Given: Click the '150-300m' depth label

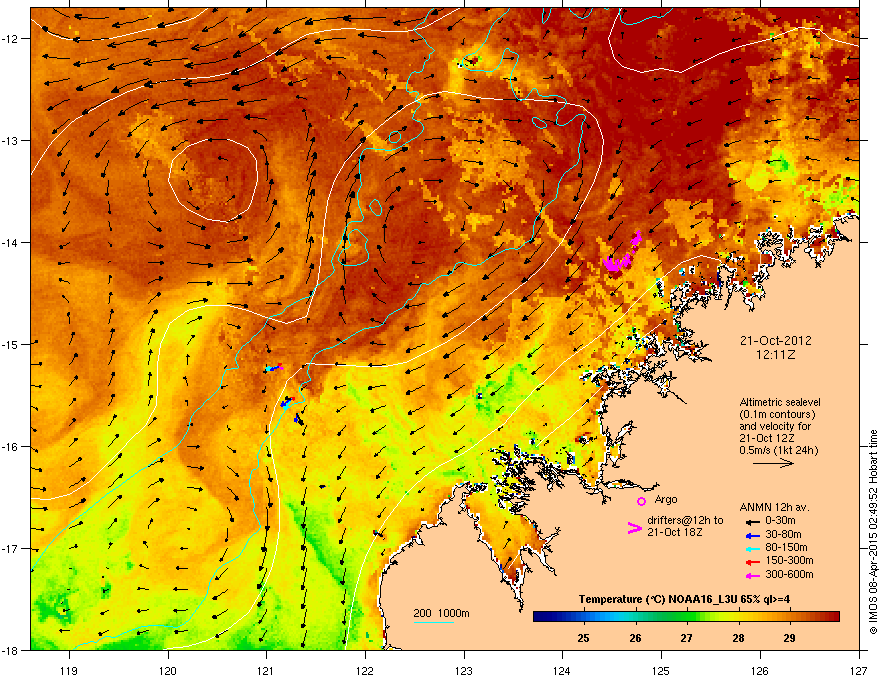Looking at the screenshot, I should [x=789, y=560].
